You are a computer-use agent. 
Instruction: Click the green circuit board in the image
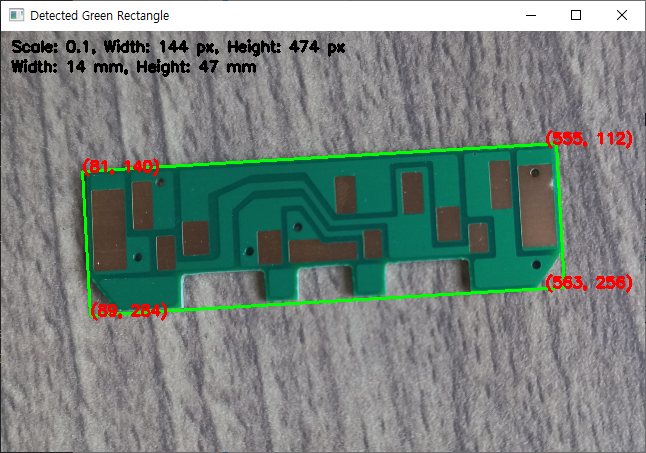point(323,227)
